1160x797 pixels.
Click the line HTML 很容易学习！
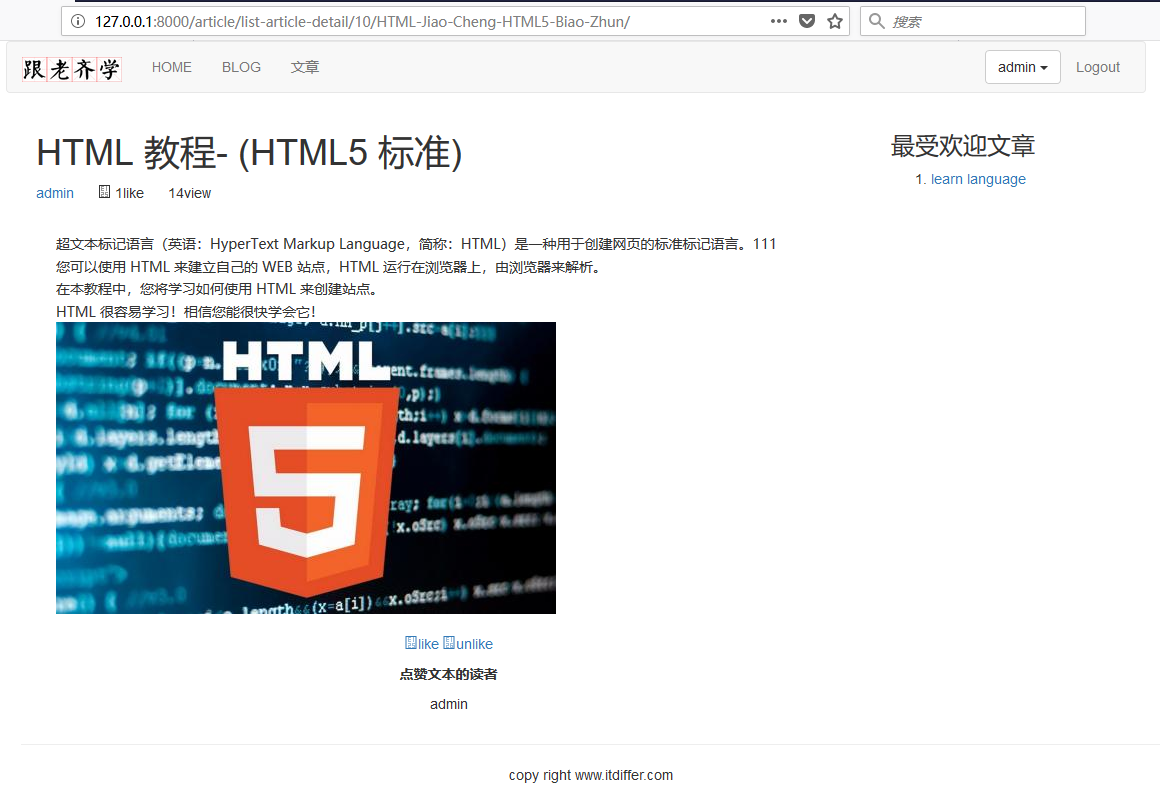coord(186,312)
